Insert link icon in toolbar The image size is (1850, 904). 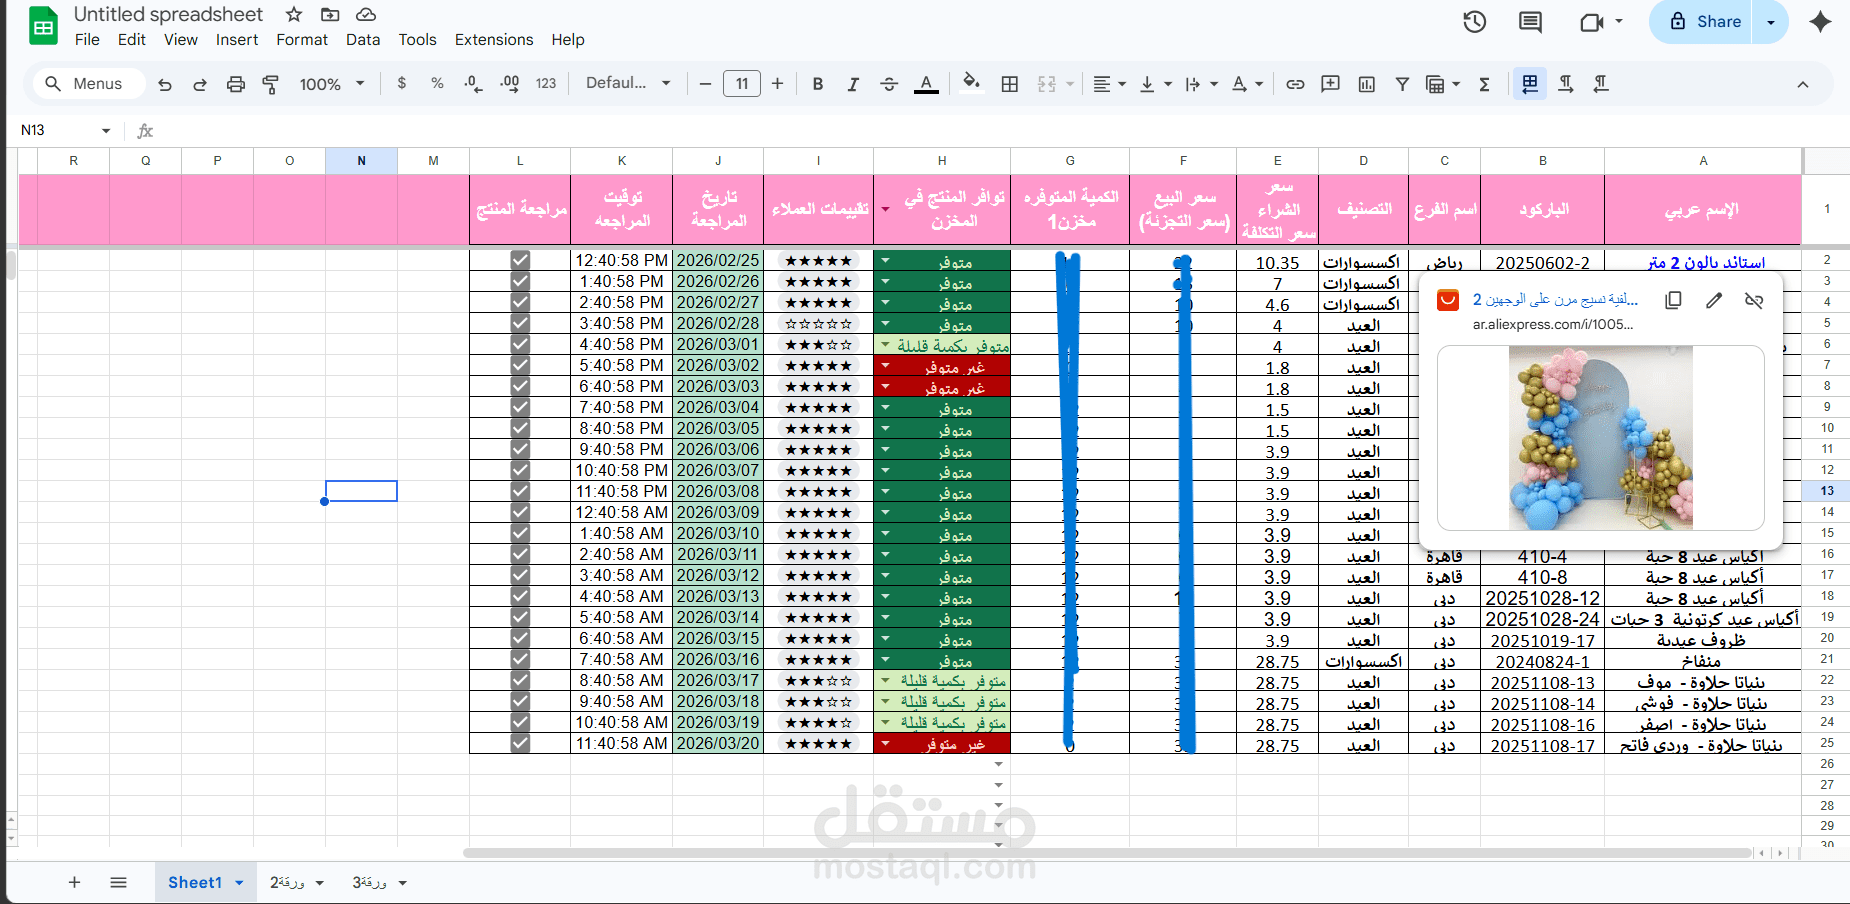1295,84
